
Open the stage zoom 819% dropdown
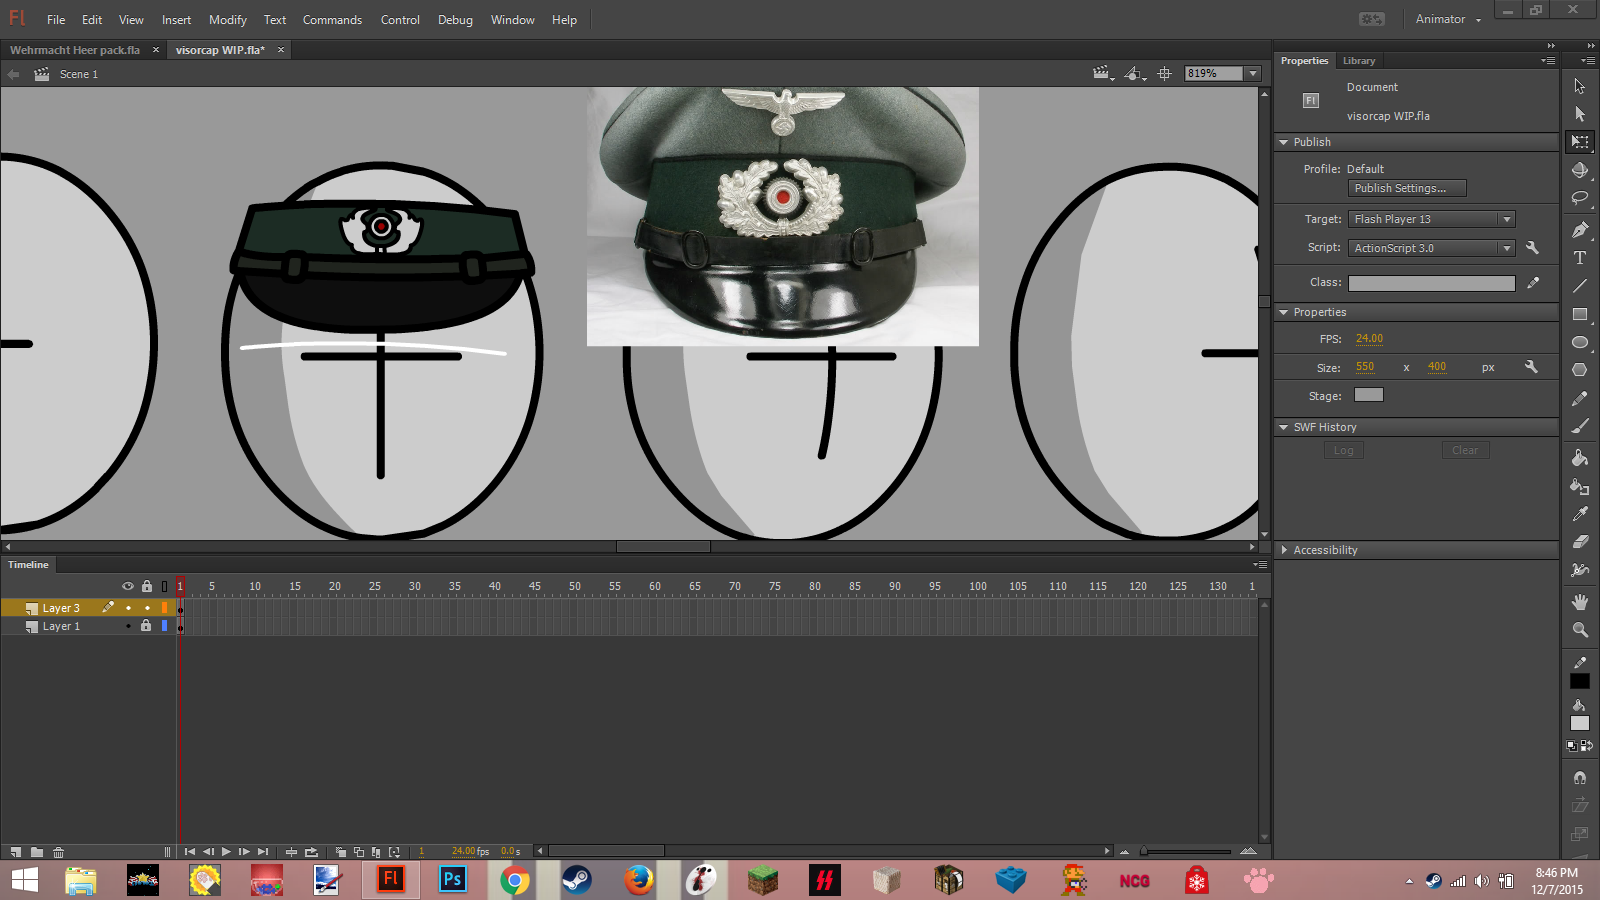1252,74
